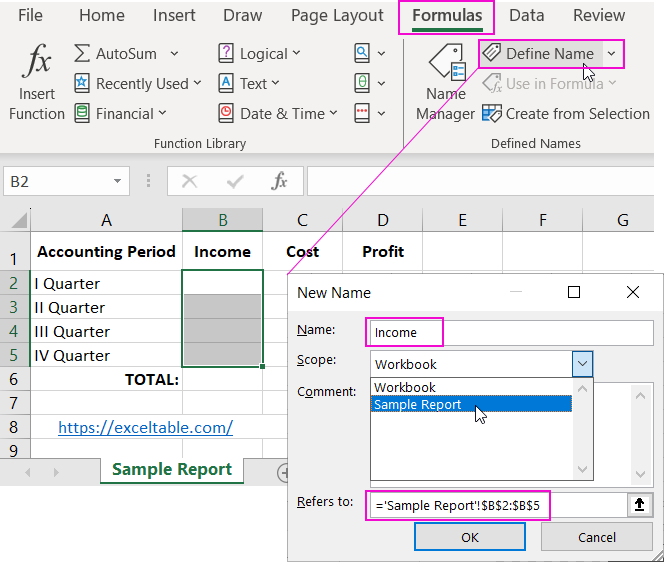Click the 'III Quarter' cell
Viewport: 664px width, 562px height.
(106, 331)
